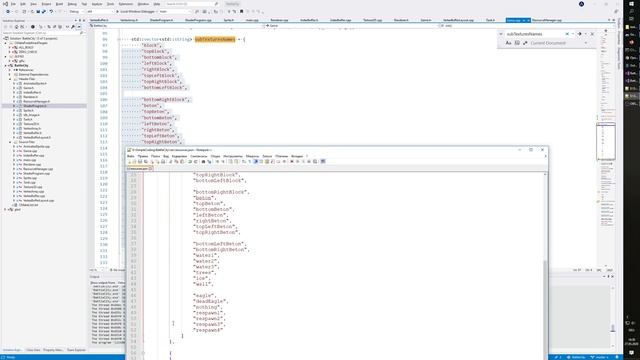The image size is (640, 360).
Task: Click Output panel vertical scrollbar
Action: coord(613,316)
